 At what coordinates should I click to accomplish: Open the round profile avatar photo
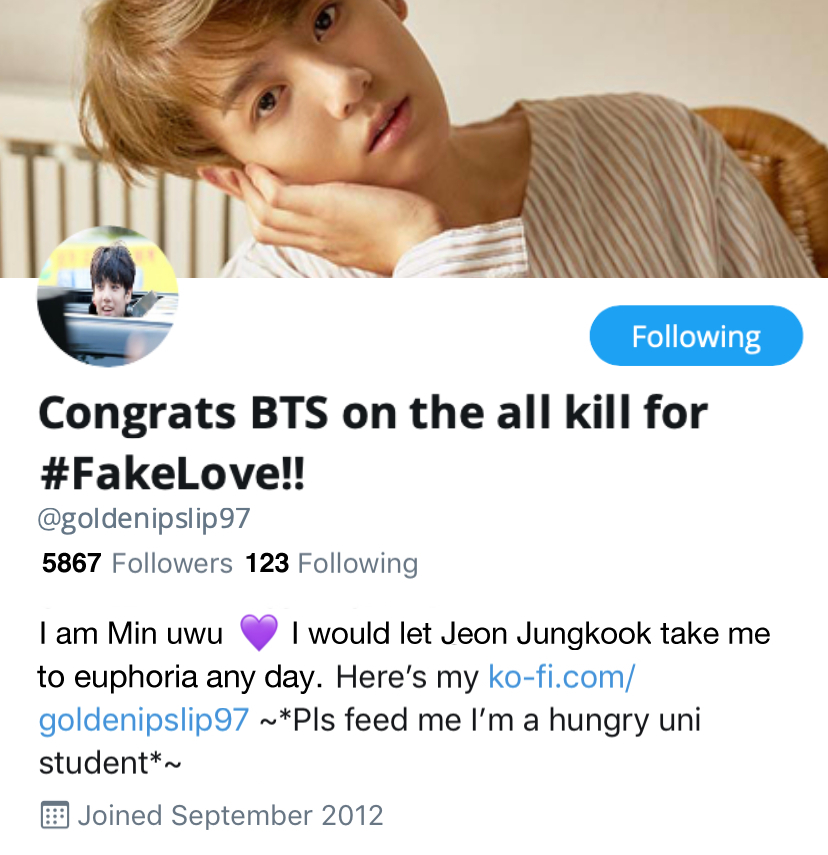click(107, 296)
